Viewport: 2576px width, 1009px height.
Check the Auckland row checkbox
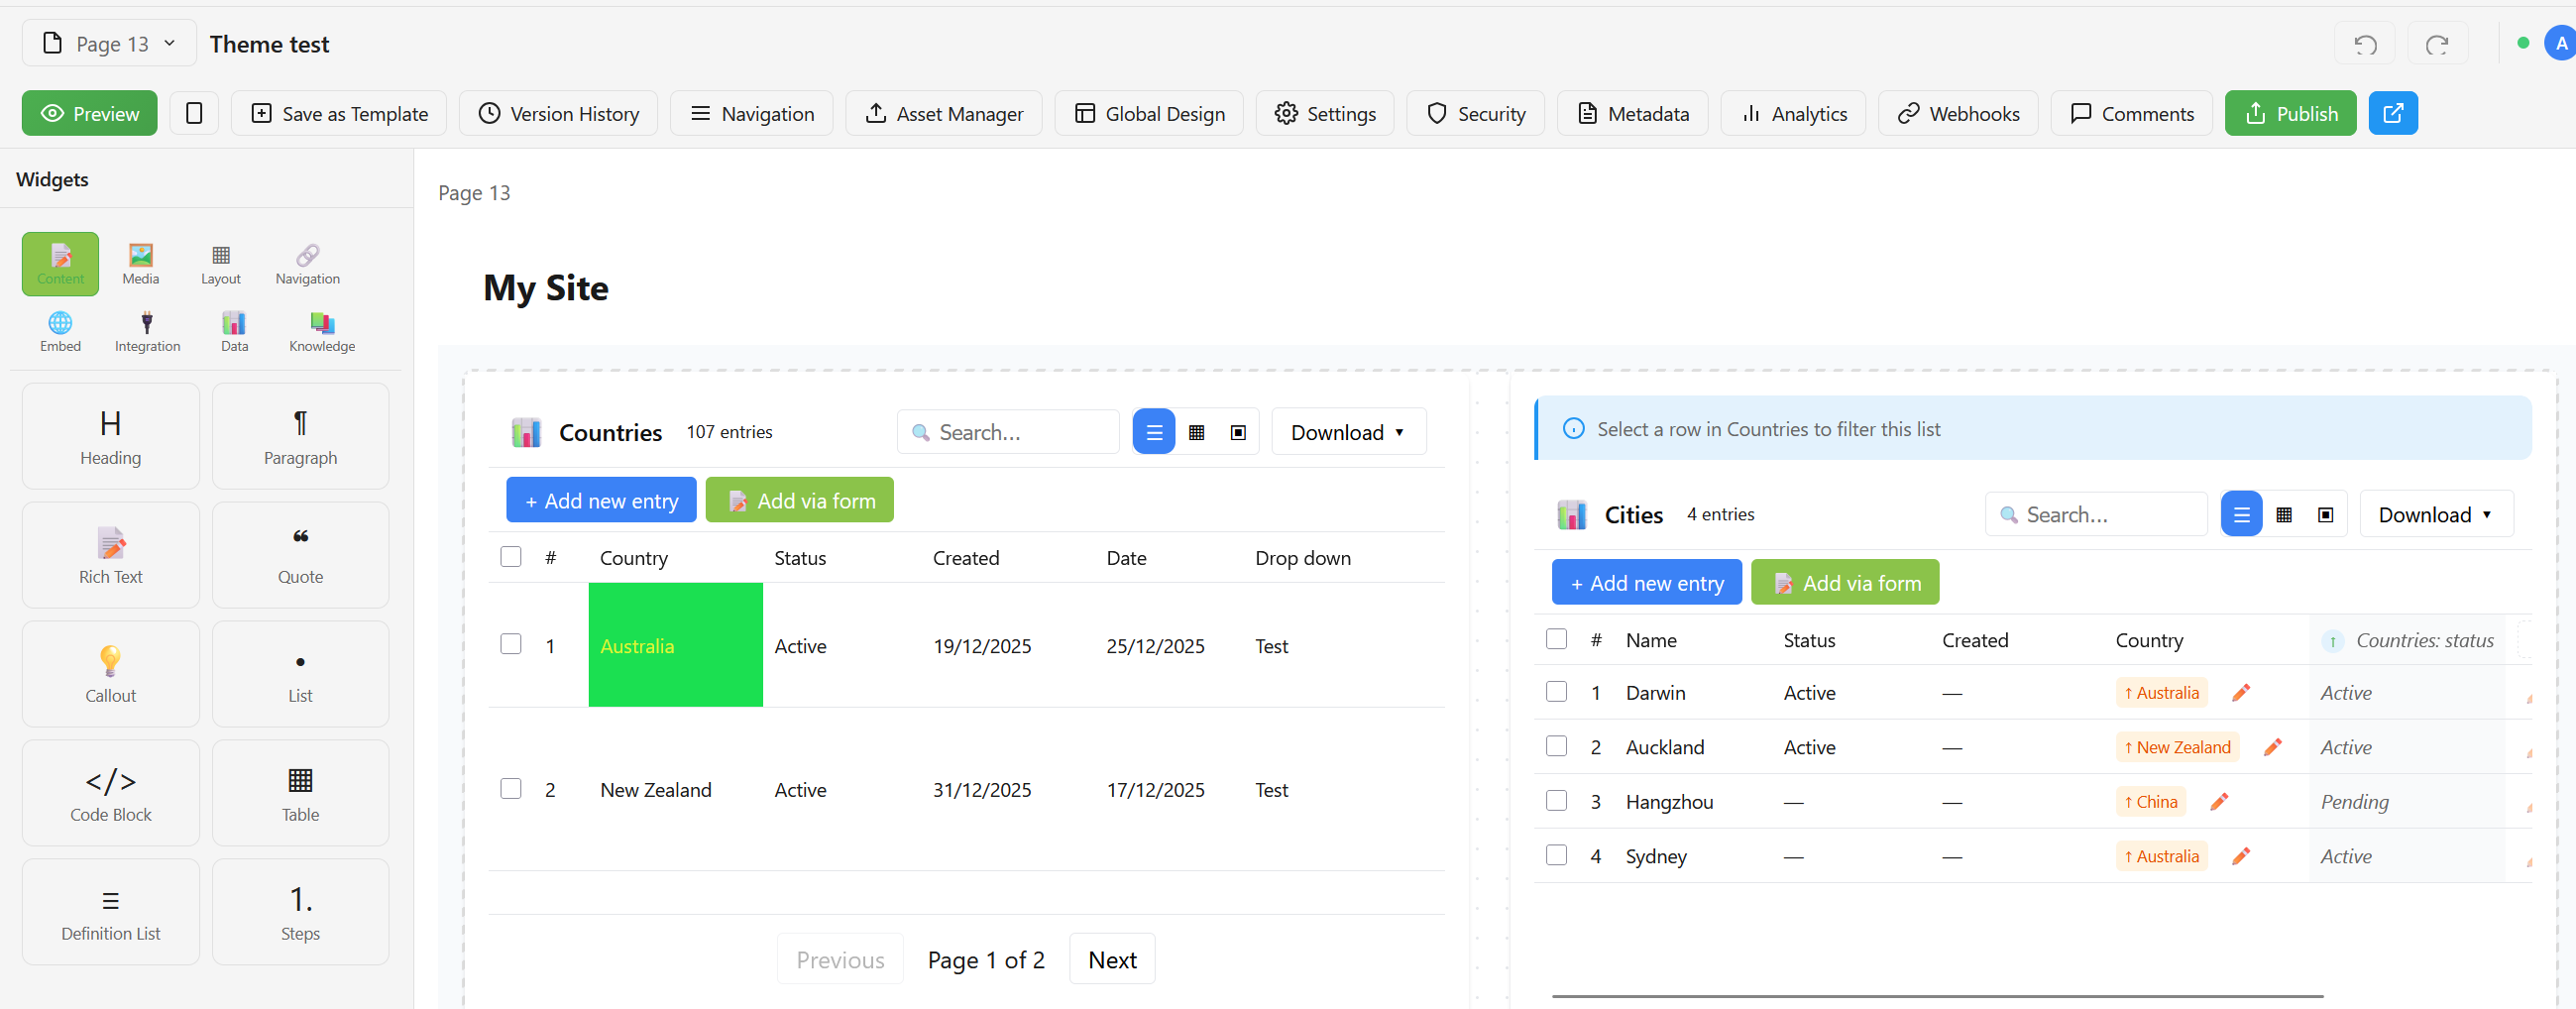[1556, 745]
